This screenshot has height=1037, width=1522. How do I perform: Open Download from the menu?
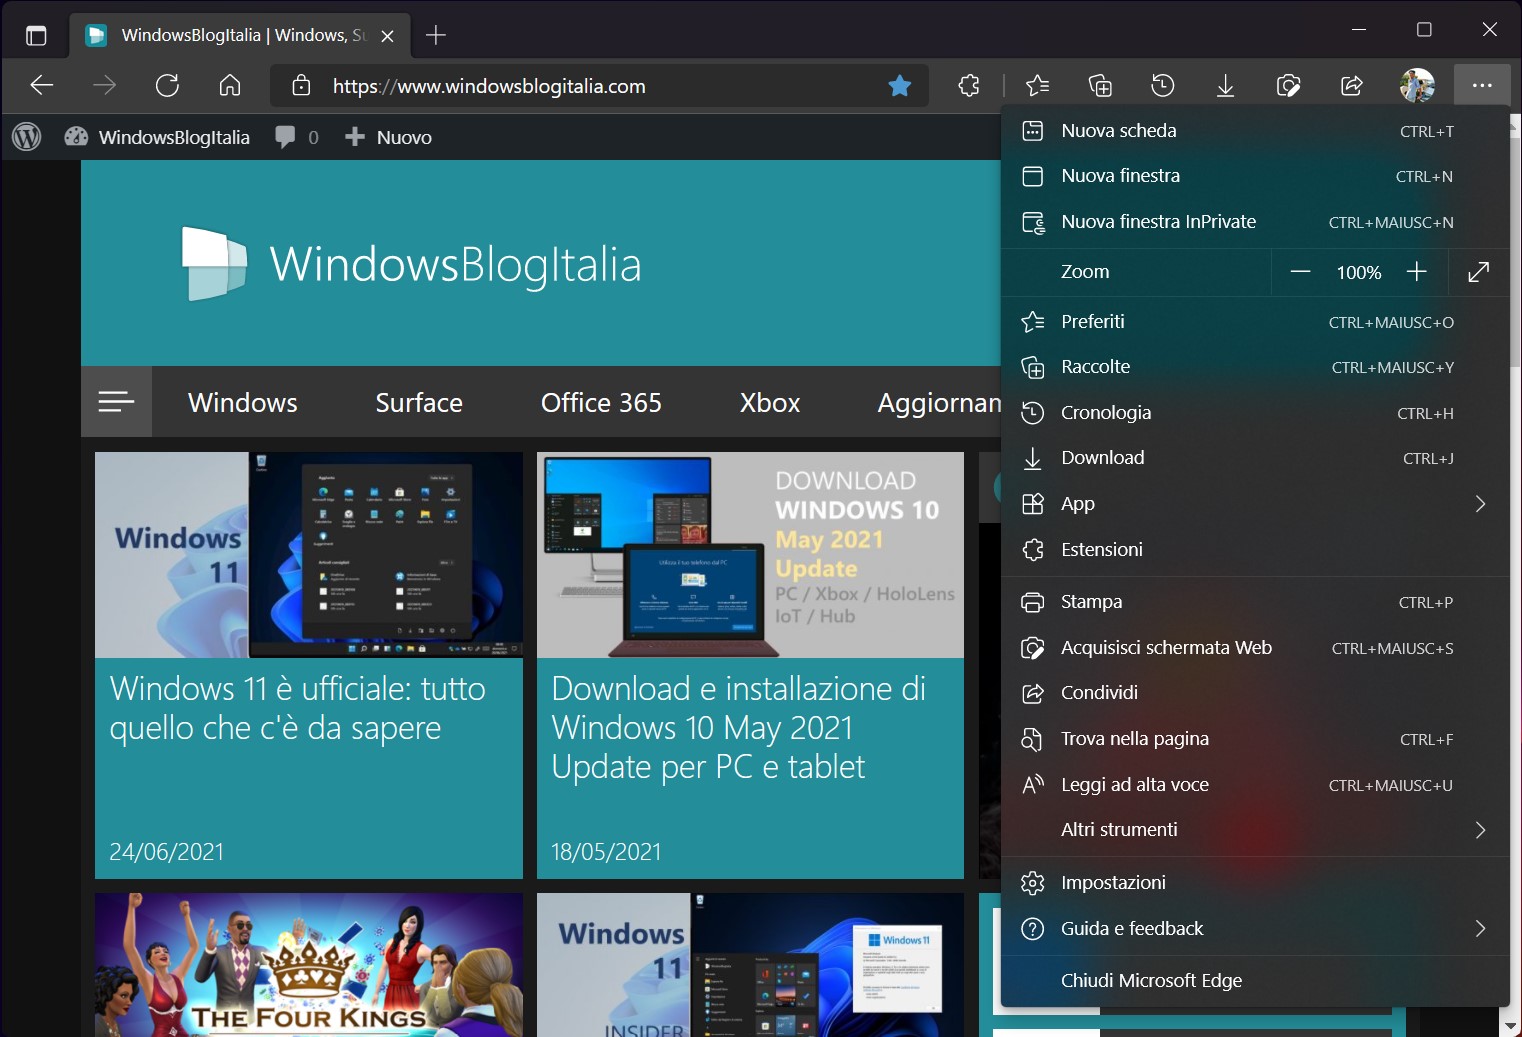pos(1255,458)
